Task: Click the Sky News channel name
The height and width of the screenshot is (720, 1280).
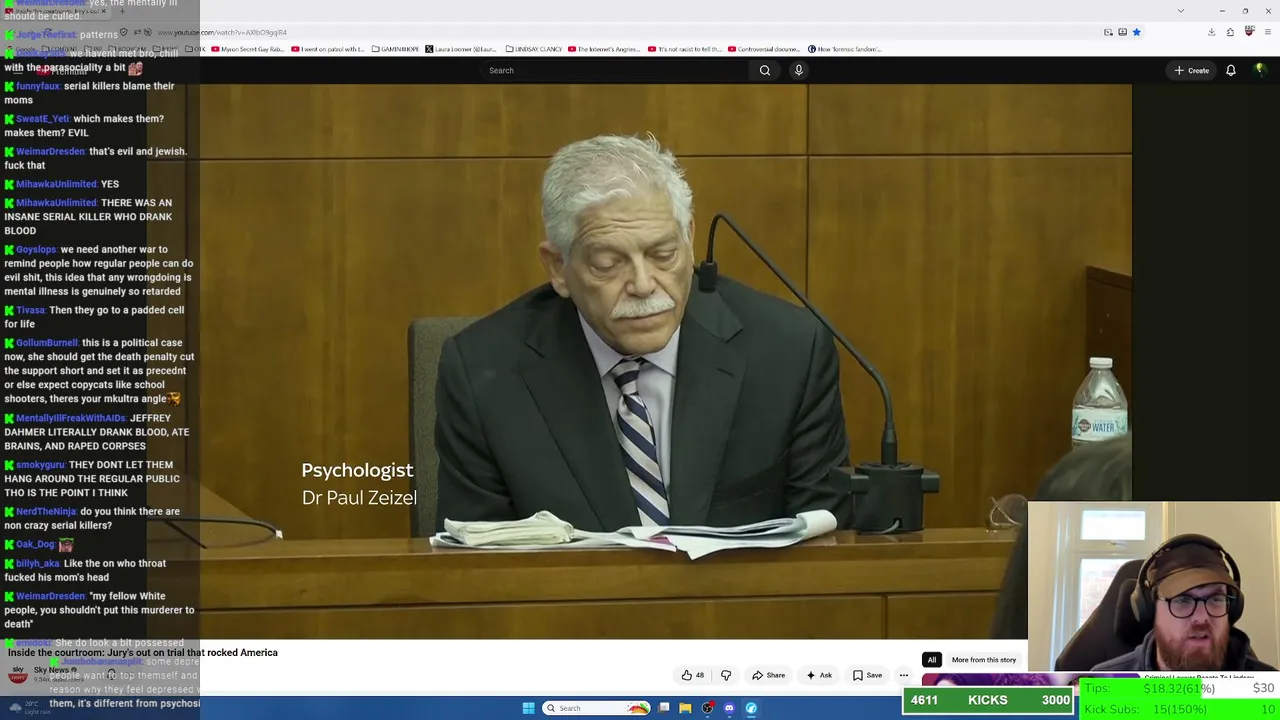Action: pyautogui.click(x=51, y=670)
